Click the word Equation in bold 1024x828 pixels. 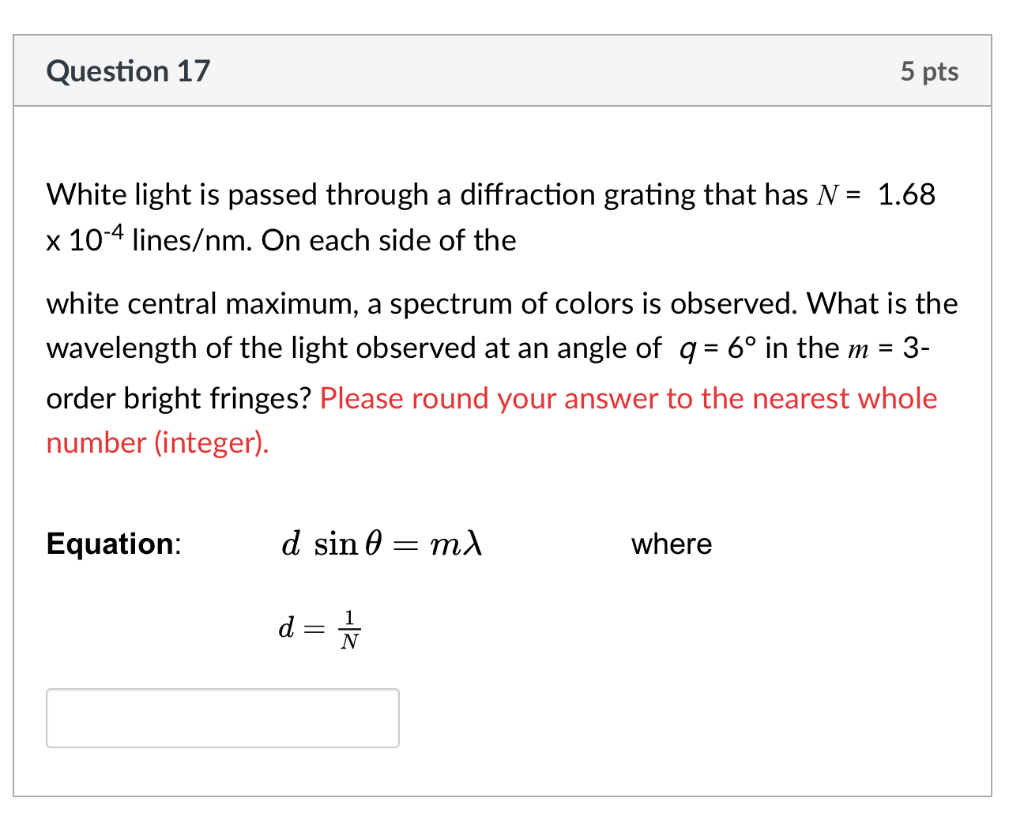[113, 543]
